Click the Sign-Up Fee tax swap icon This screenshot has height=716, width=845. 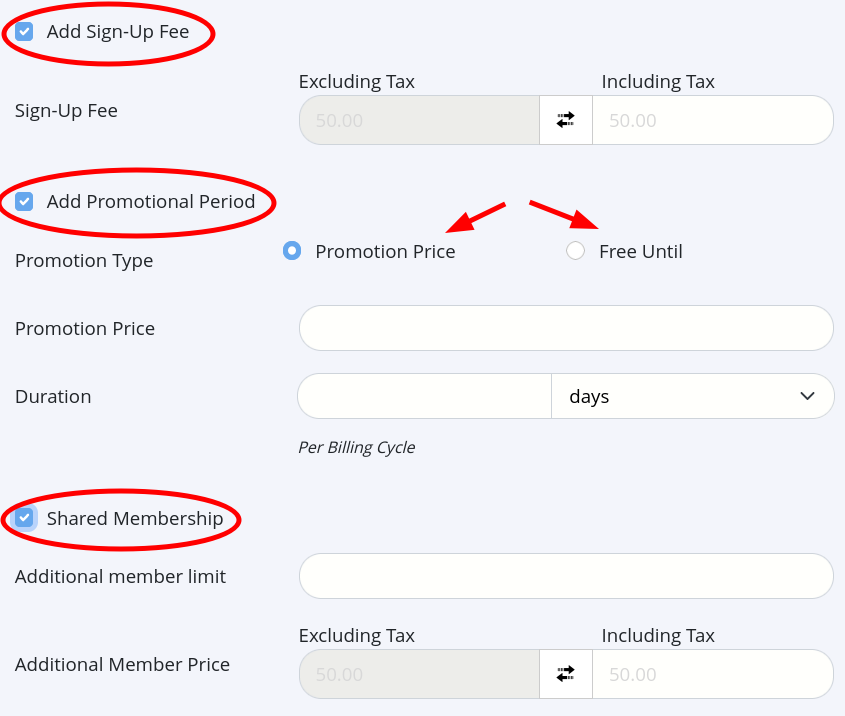[x=566, y=120]
